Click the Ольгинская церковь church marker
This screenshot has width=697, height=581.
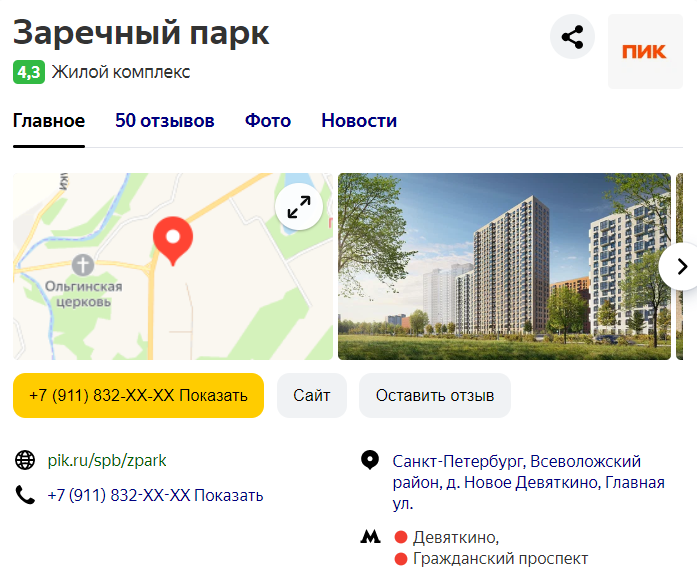click(83, 265)
